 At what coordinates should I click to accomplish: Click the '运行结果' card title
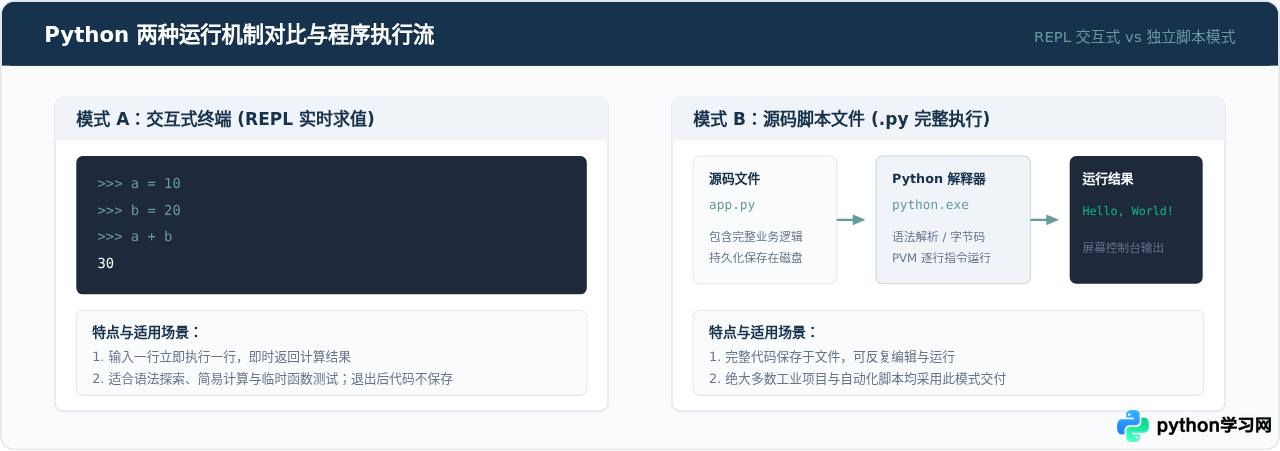(1108, 179)
